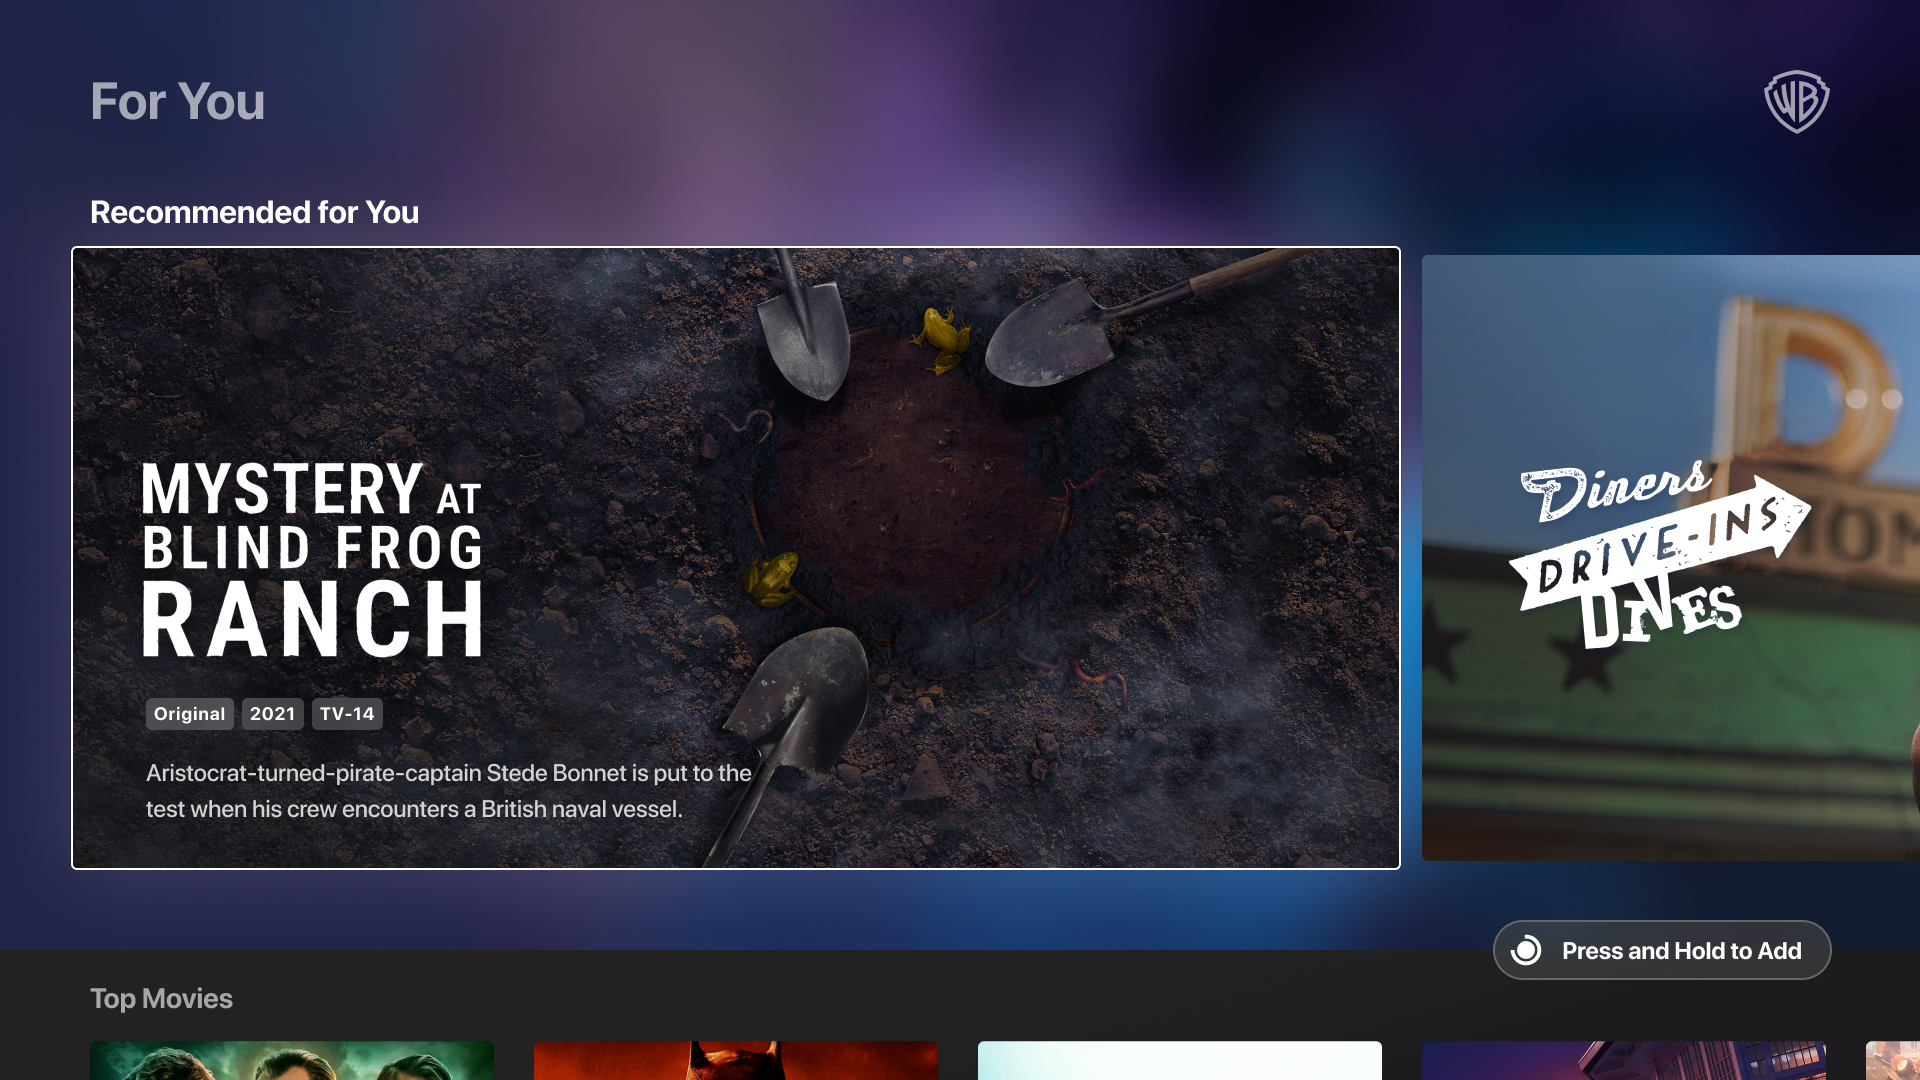Click the TV-14 rating badge
Viewport: 1920px width, 1080px height.
347,714
